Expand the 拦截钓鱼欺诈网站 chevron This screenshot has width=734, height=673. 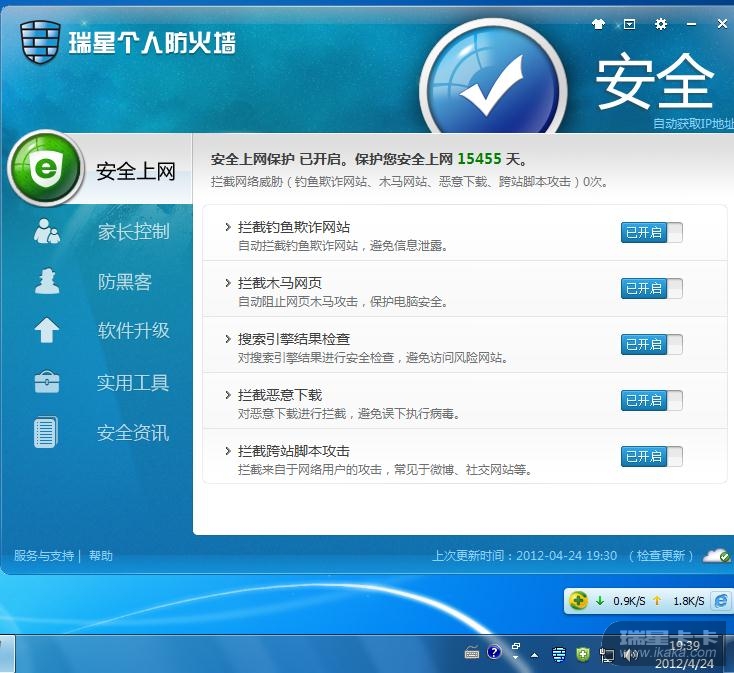coord(228,227)
